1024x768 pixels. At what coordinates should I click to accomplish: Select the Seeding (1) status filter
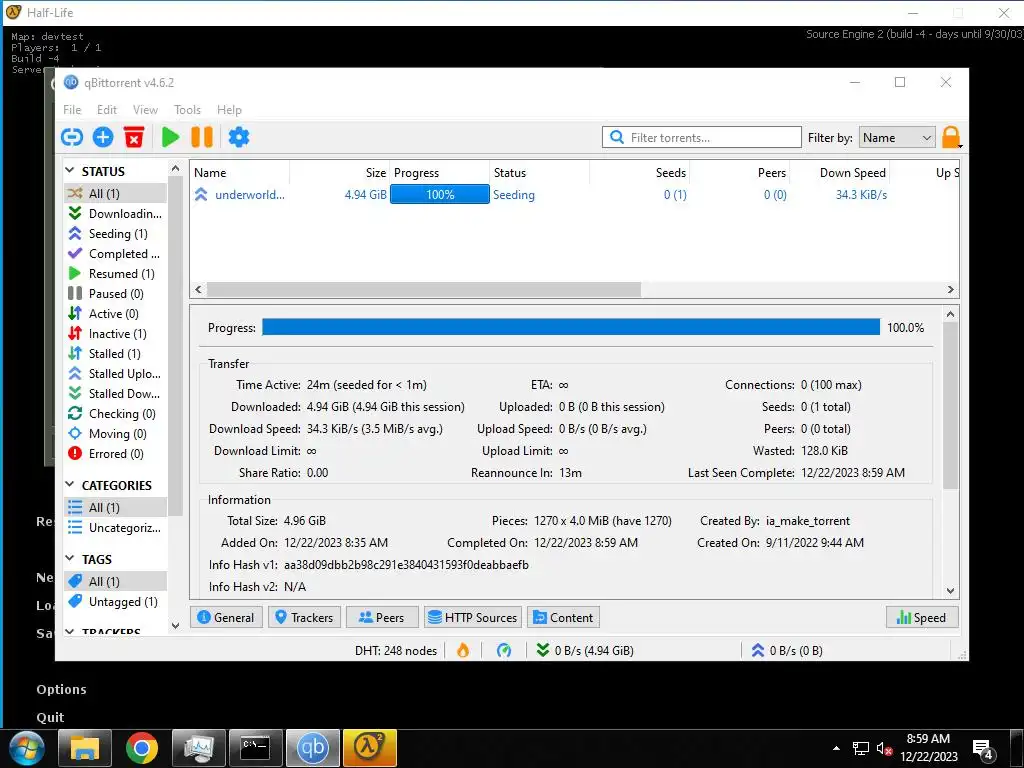115,234
